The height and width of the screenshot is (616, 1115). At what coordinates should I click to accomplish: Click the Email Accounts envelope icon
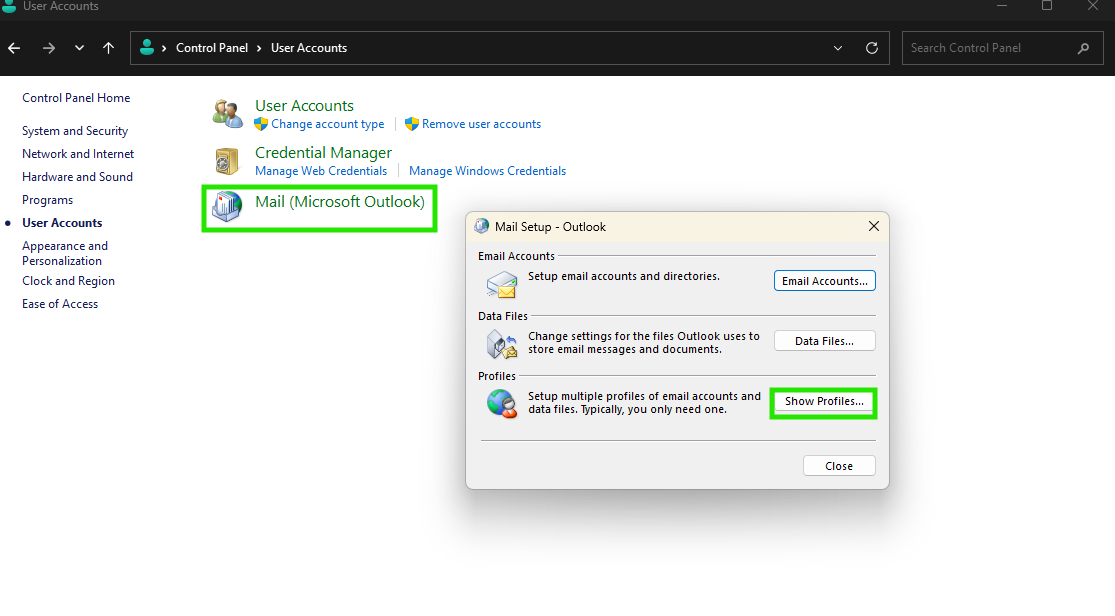click(x=501, y=285)
